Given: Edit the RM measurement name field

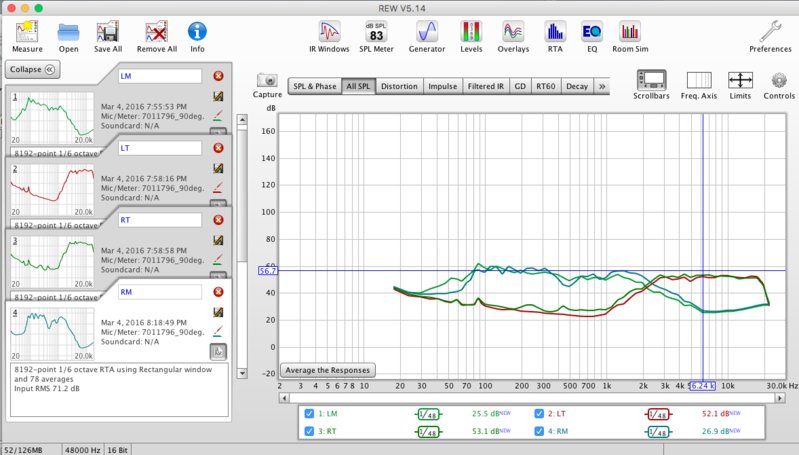Looking at the screenshot, I should coord(160,292).
